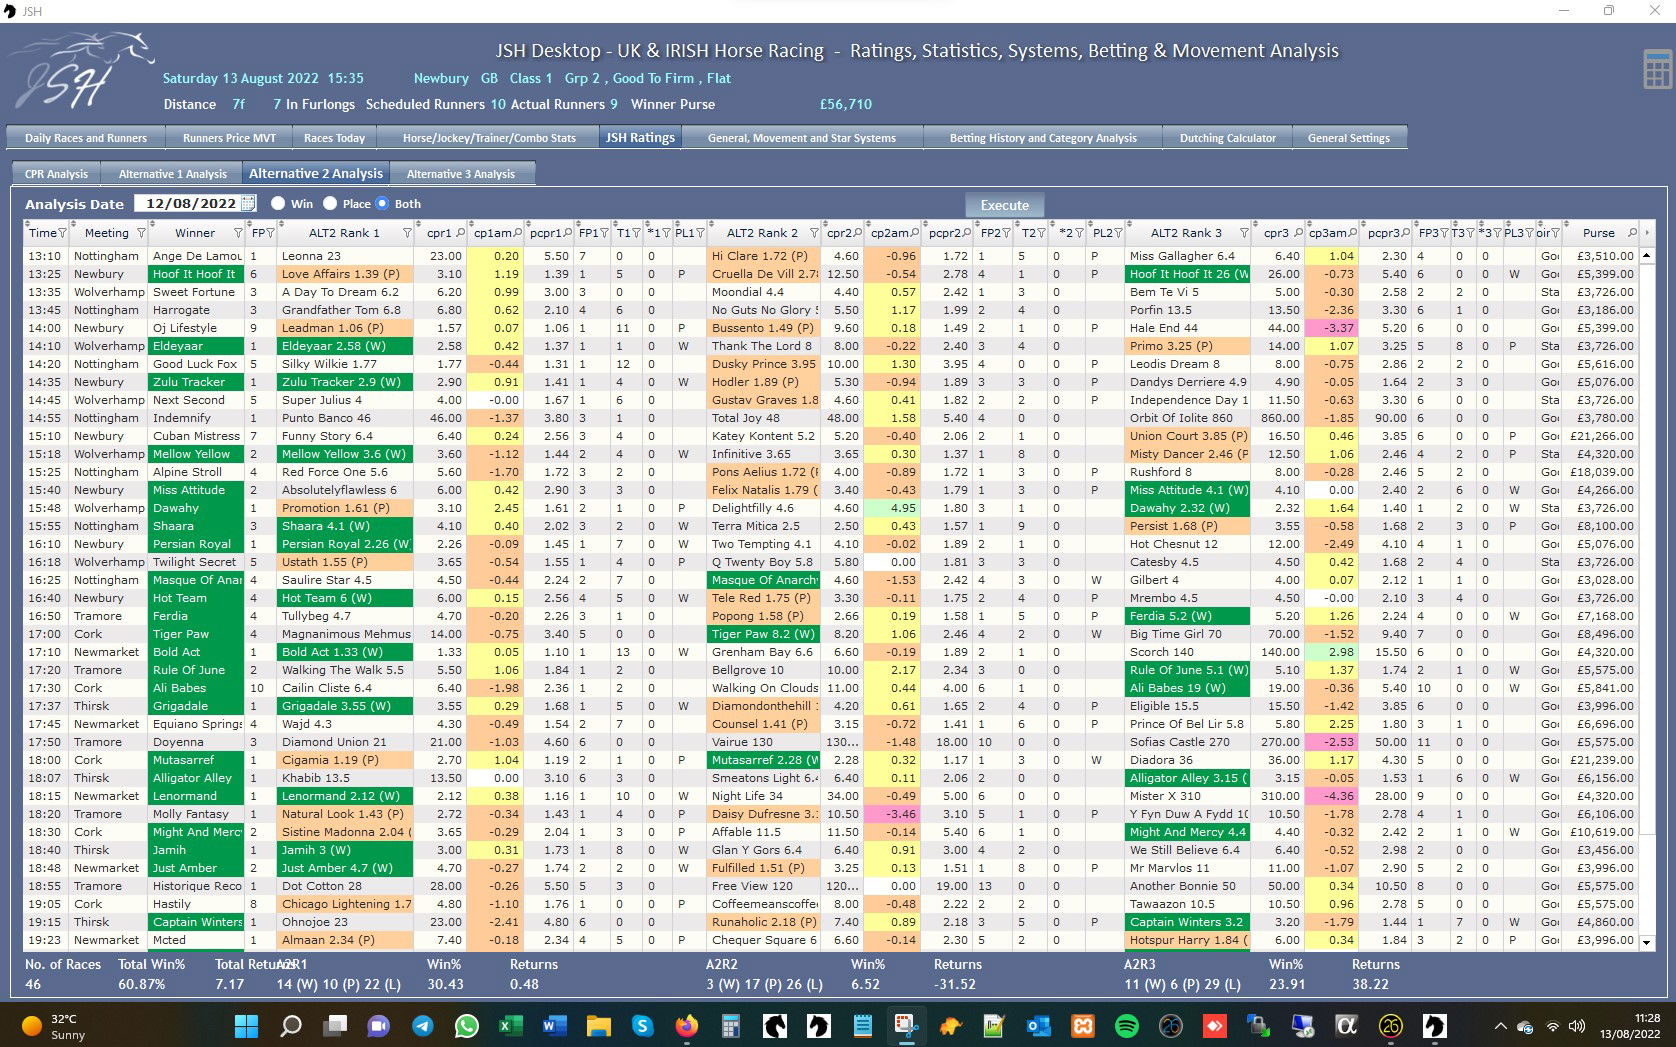
Task: Select the Both radio button
Action: tap(382, 203)
